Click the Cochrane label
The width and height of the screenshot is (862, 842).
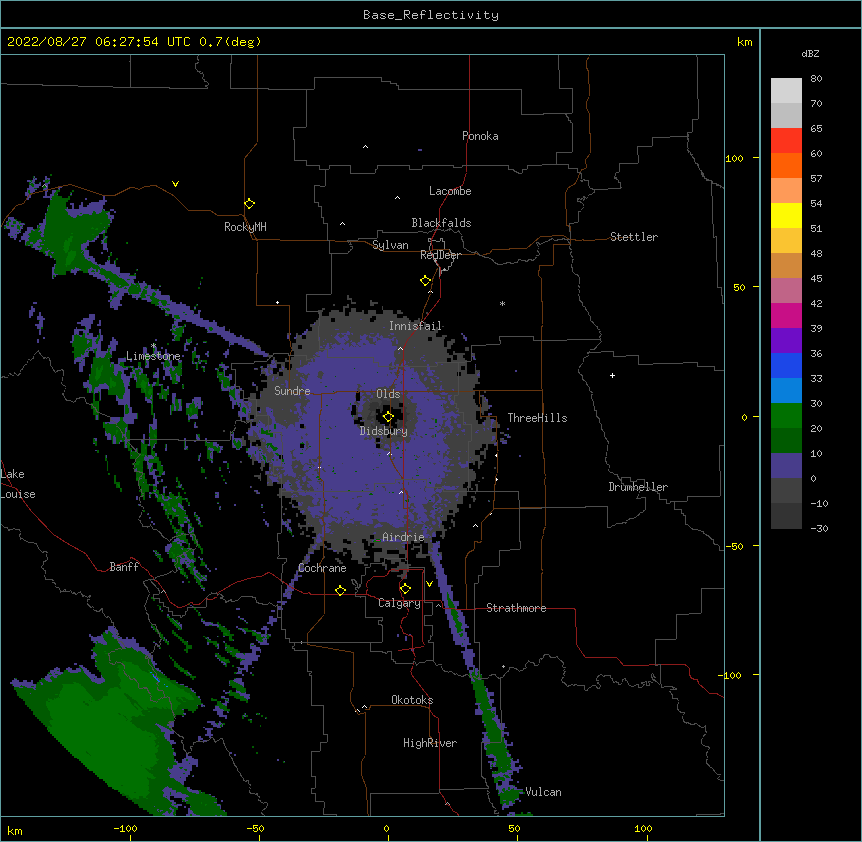point(322,568)
